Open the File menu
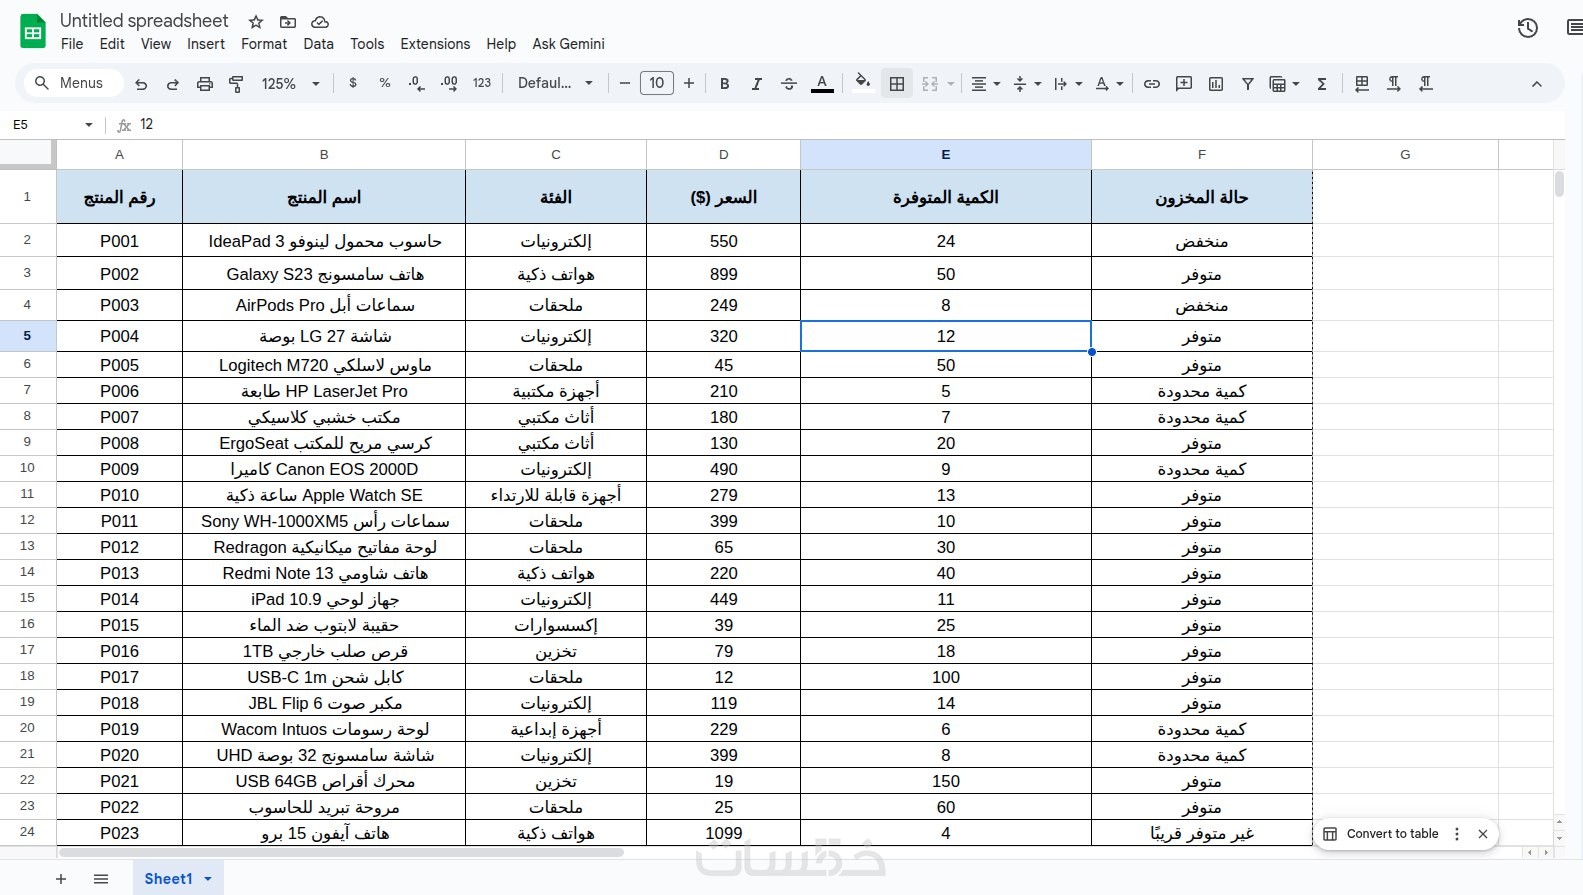 tap(72, 44)
